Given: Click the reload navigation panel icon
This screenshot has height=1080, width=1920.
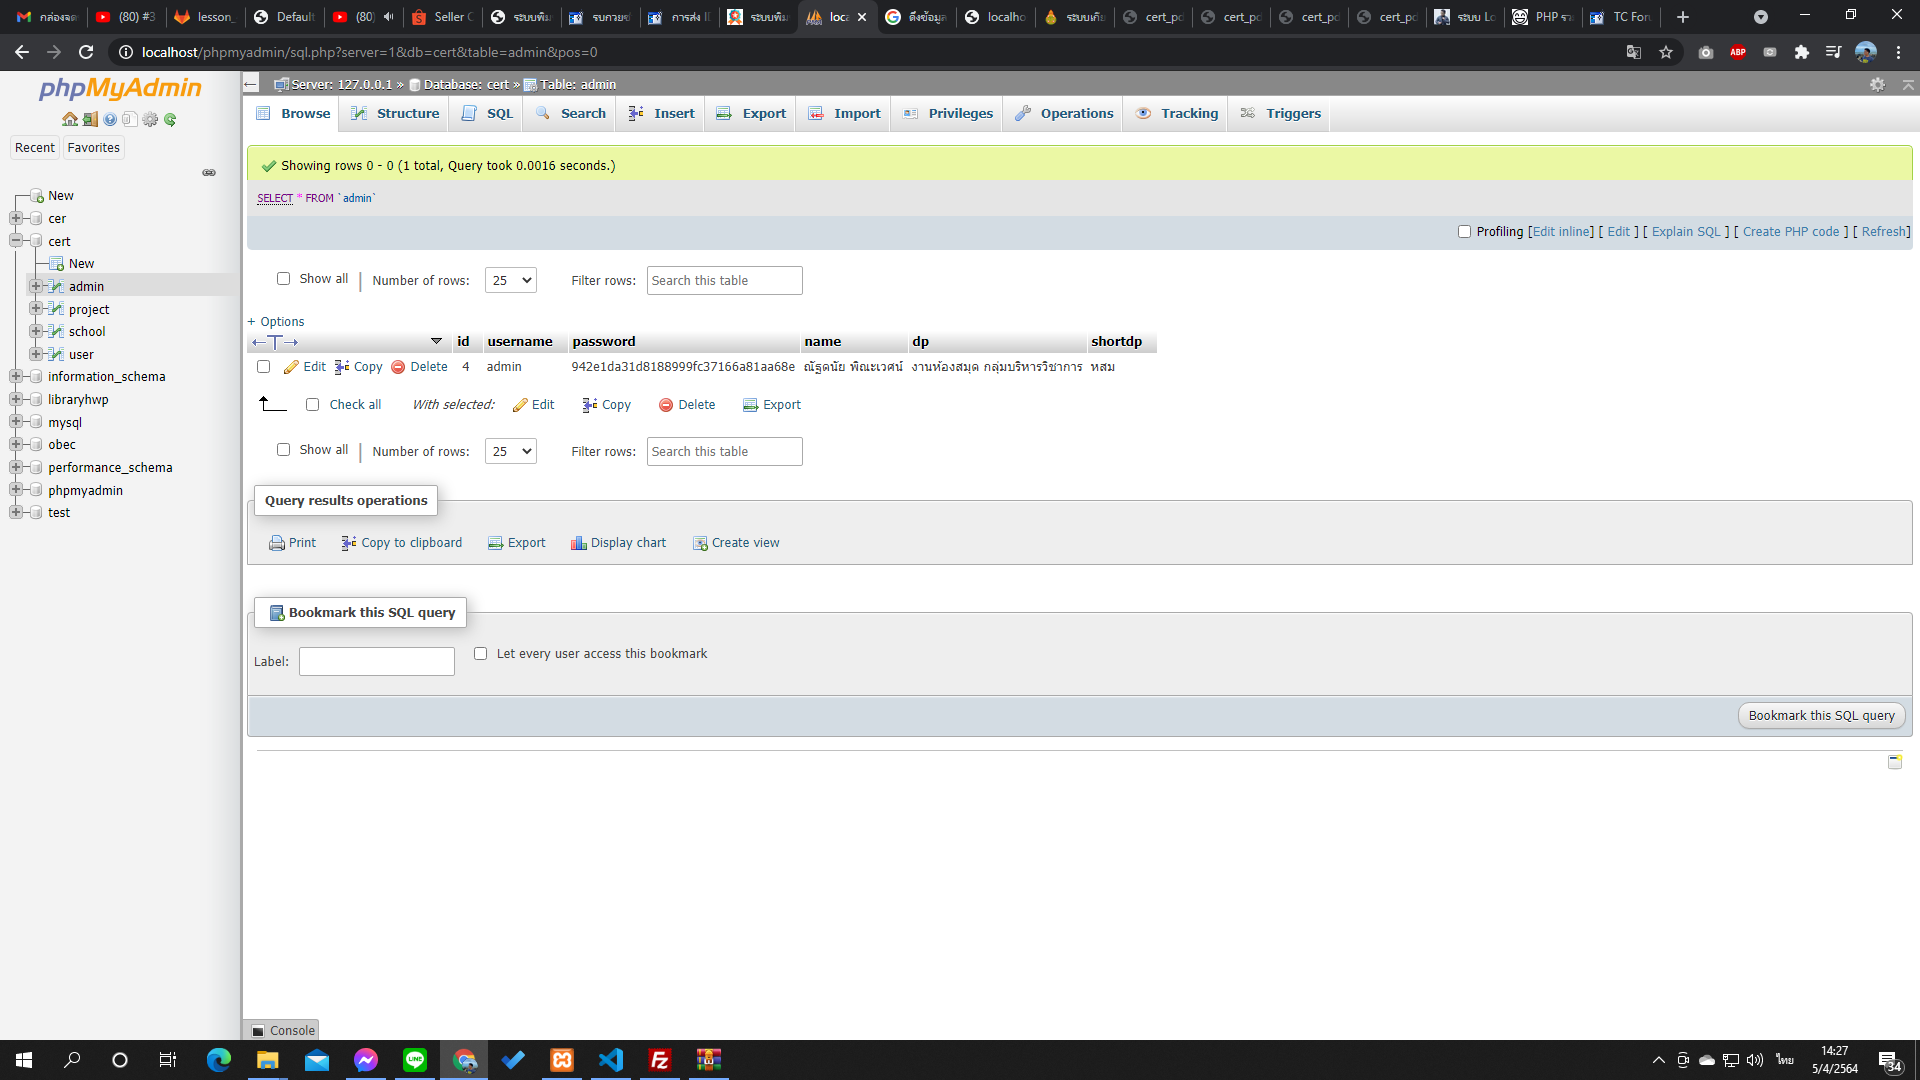Looking at the screenshot, I should [x=170, y=119].
